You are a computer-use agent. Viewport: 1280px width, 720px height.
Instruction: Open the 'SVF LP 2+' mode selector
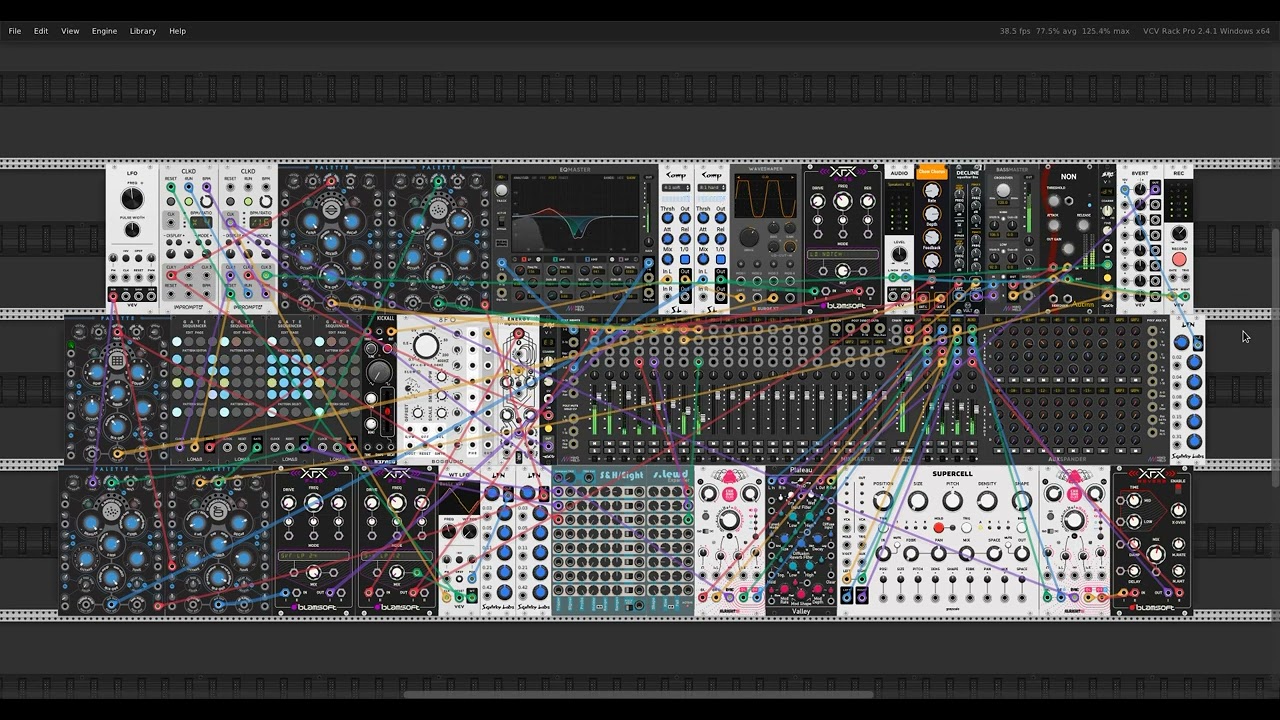click(x=314, y=555)
